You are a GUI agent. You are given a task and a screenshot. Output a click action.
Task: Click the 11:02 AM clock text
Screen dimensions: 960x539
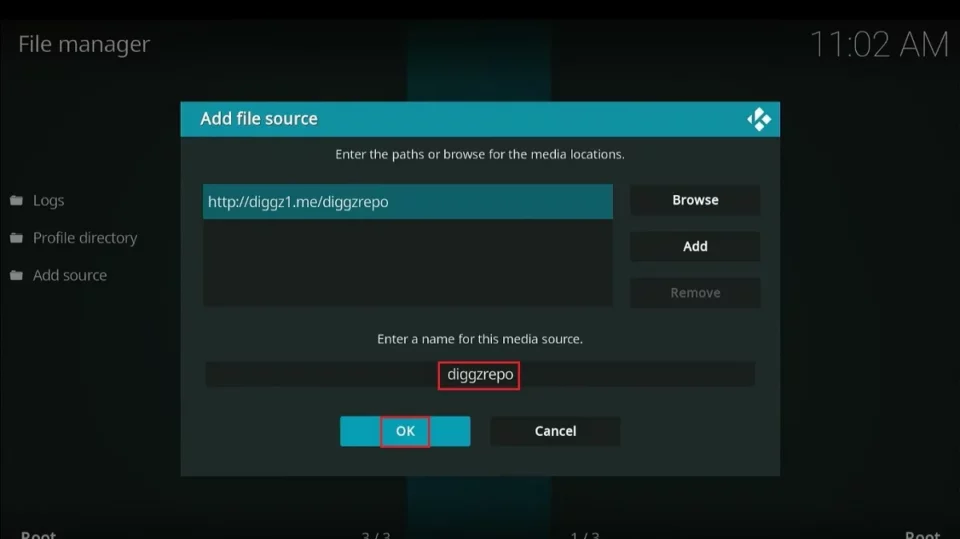pos(879,45)
